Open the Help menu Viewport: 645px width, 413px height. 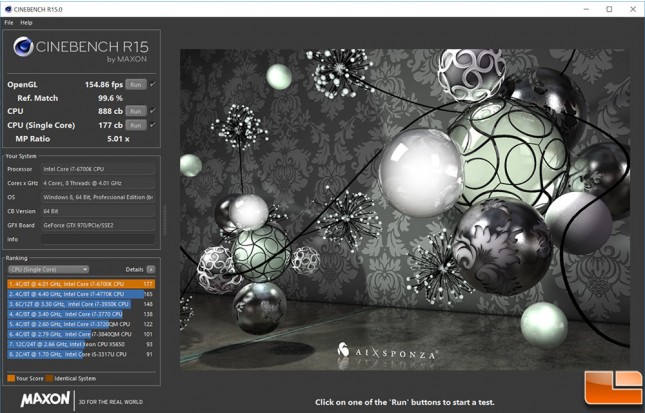click(x=26, y=23)
